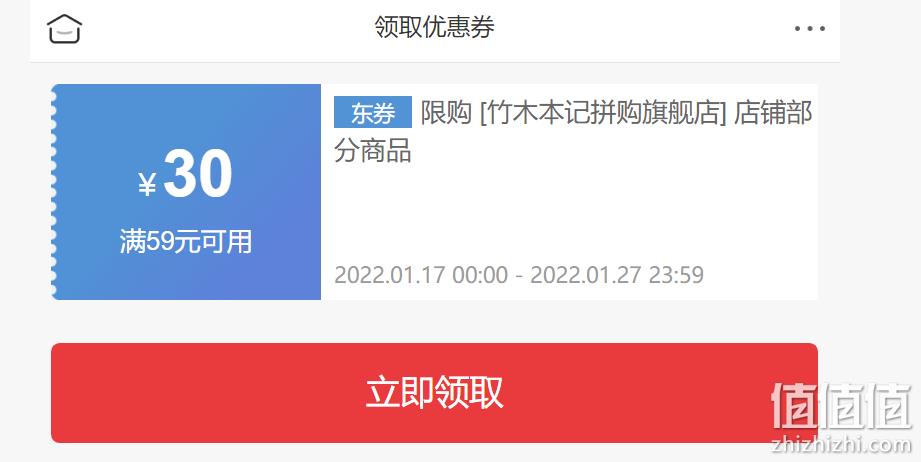Select the 满59元可用 condition text
This screenshot has width=921, height=462.
click(x=186, y=241)
